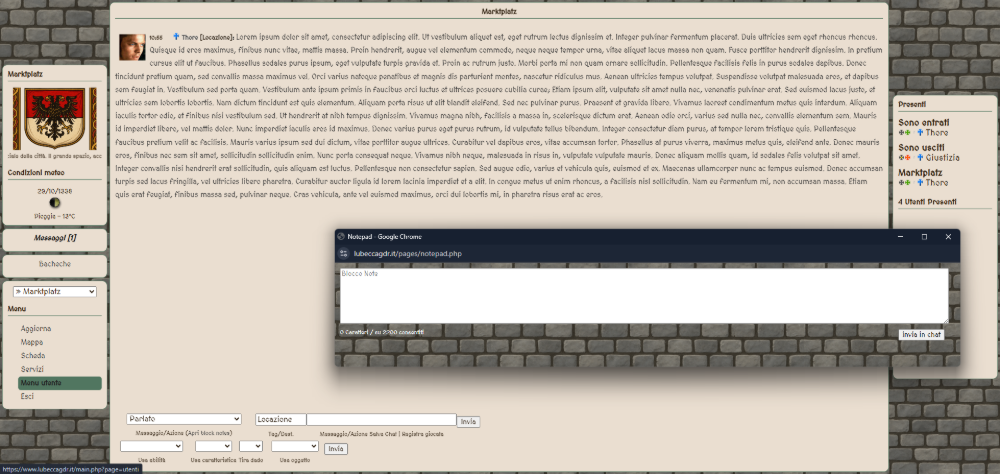Screen dimensions: 1000x474
Task: Click the status icons under Markplatz in Presenti
Action: click(x=904, y=183)
